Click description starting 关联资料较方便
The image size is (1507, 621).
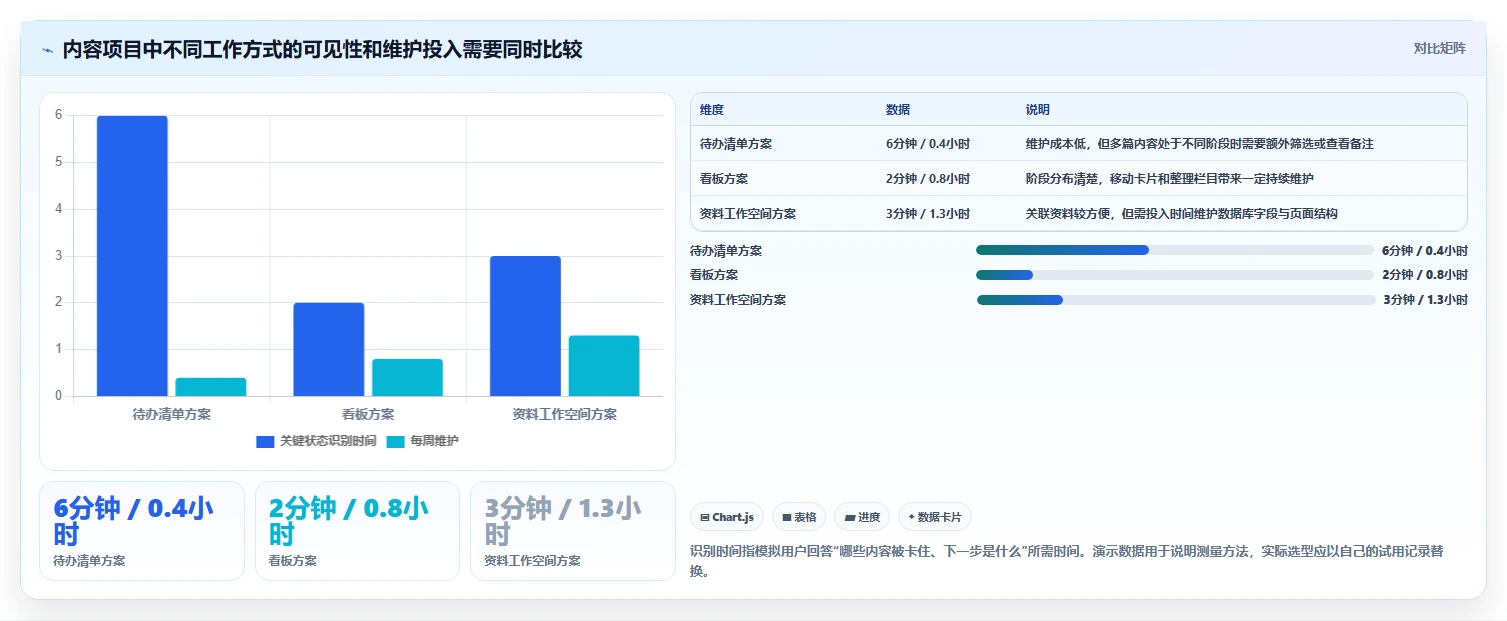[1182, 214]
